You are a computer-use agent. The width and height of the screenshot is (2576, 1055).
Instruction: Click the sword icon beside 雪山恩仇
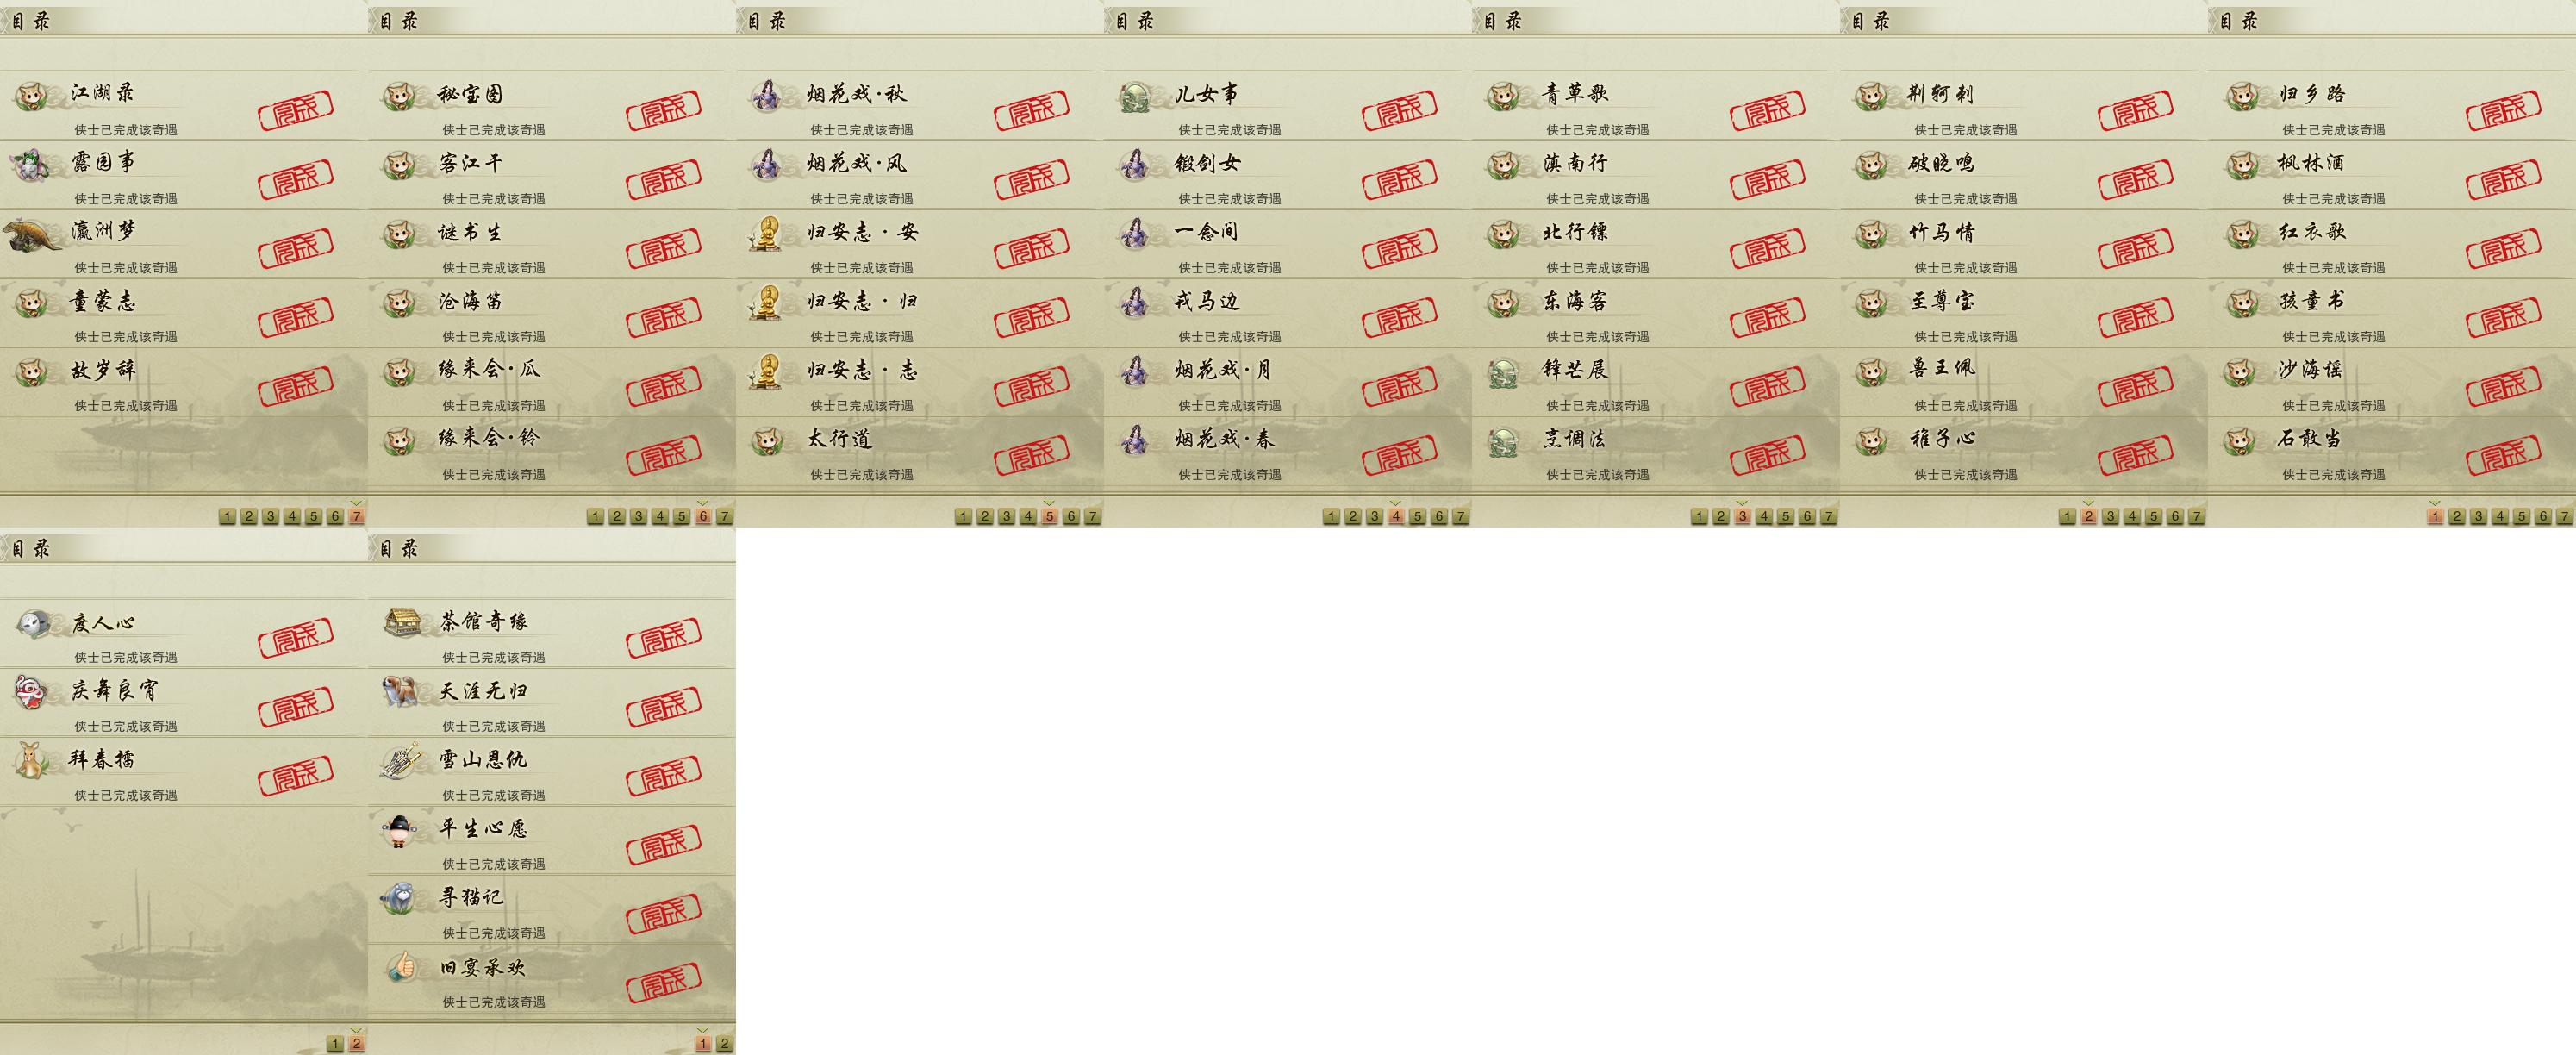pyautogui.click(x=402, y=760)
